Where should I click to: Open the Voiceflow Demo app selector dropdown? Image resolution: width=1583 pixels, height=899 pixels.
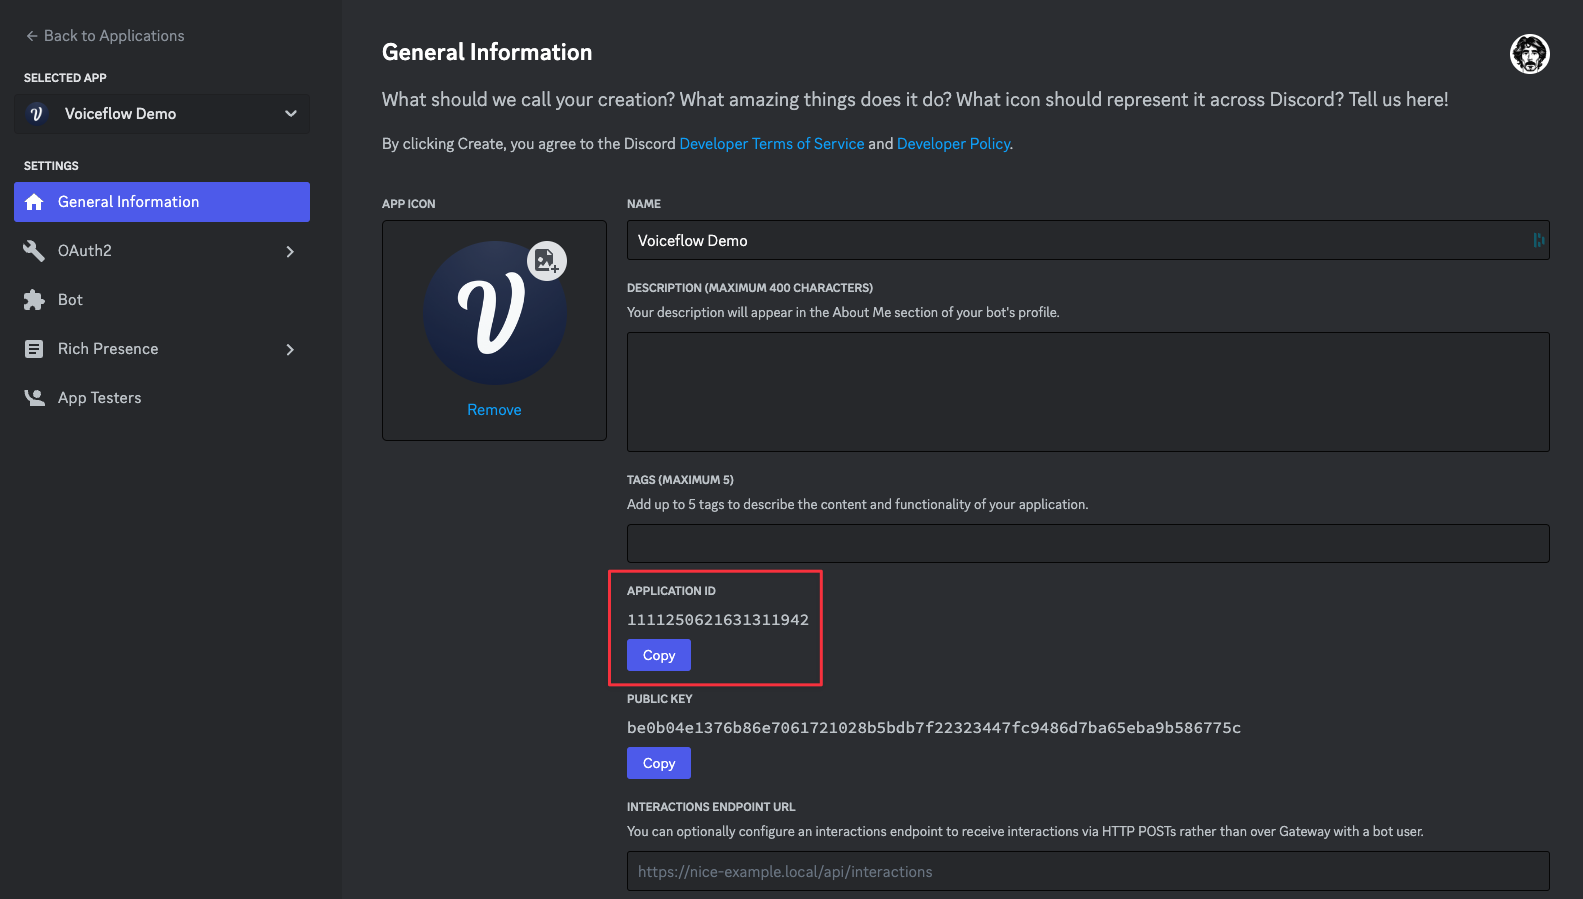[x=162, y=114]
